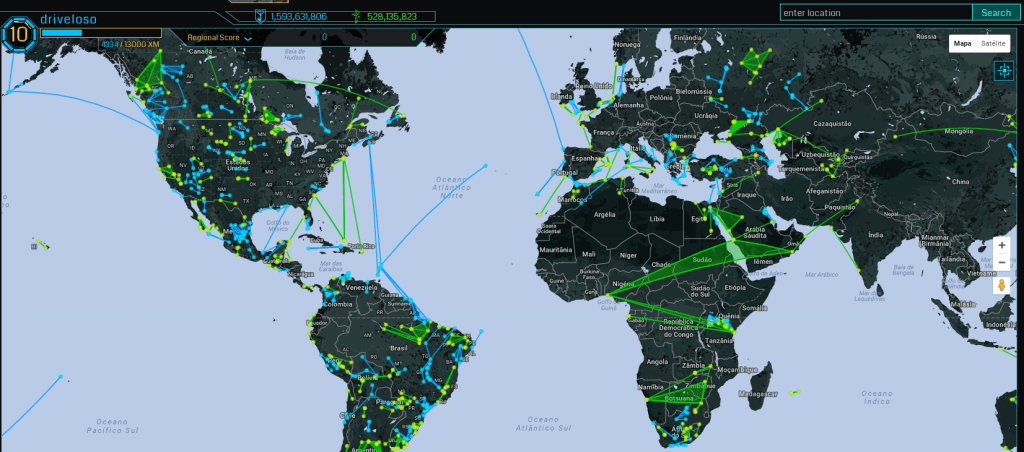Switch to Satélite map view
Viewport: 1024px width, 452px height.
[x=993, y=44]
